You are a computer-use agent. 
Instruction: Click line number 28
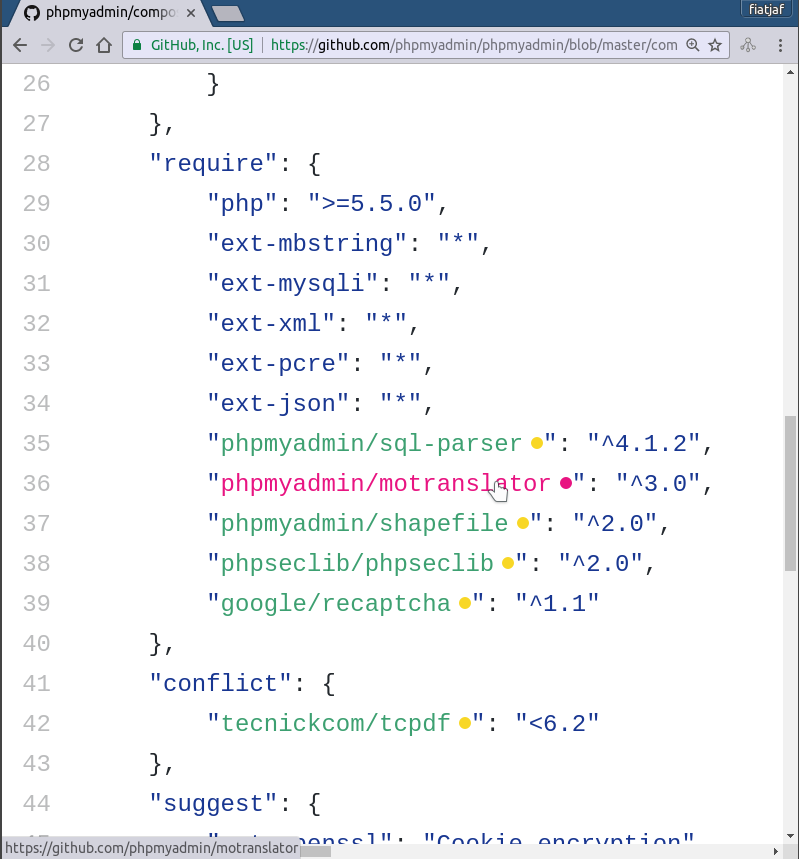click(37, 164)
